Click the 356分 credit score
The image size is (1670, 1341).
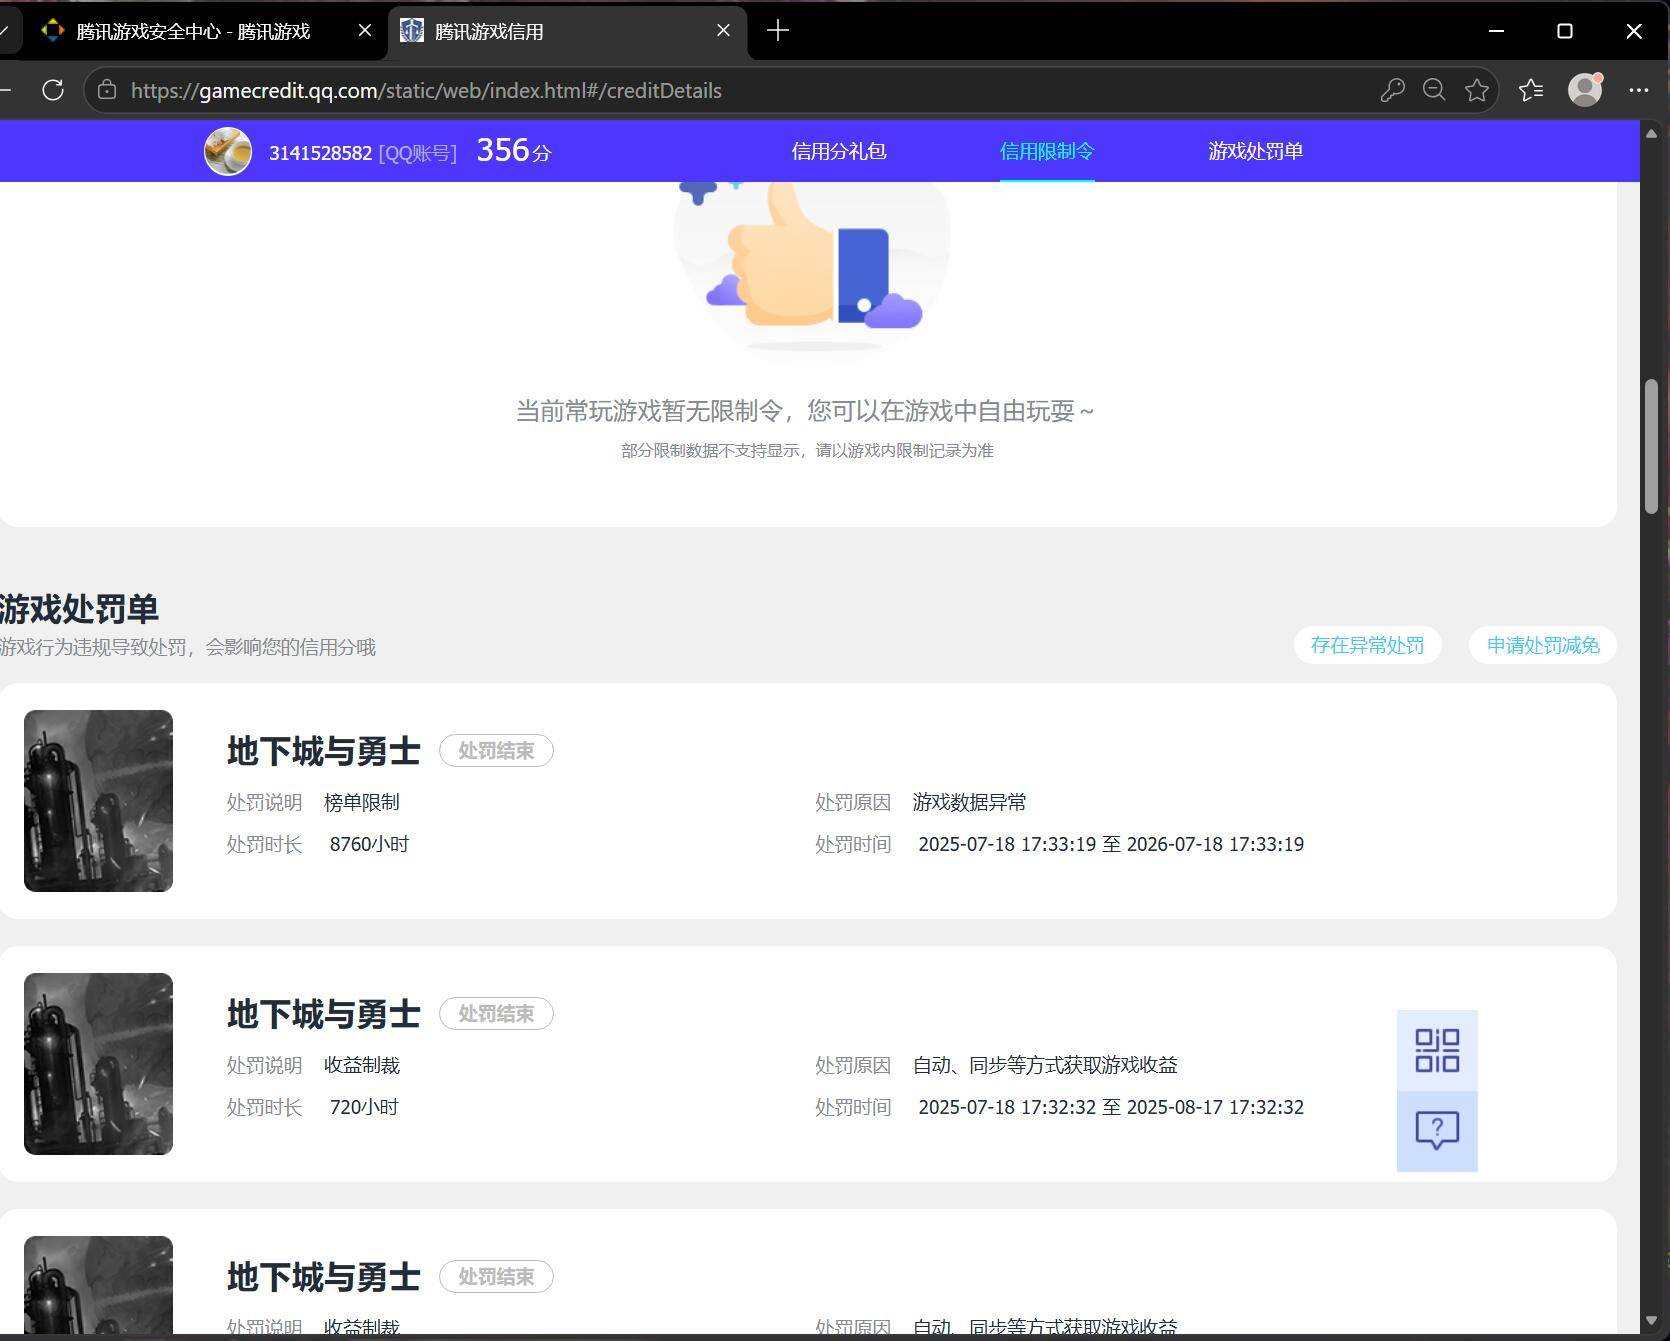tap(514, 151)
